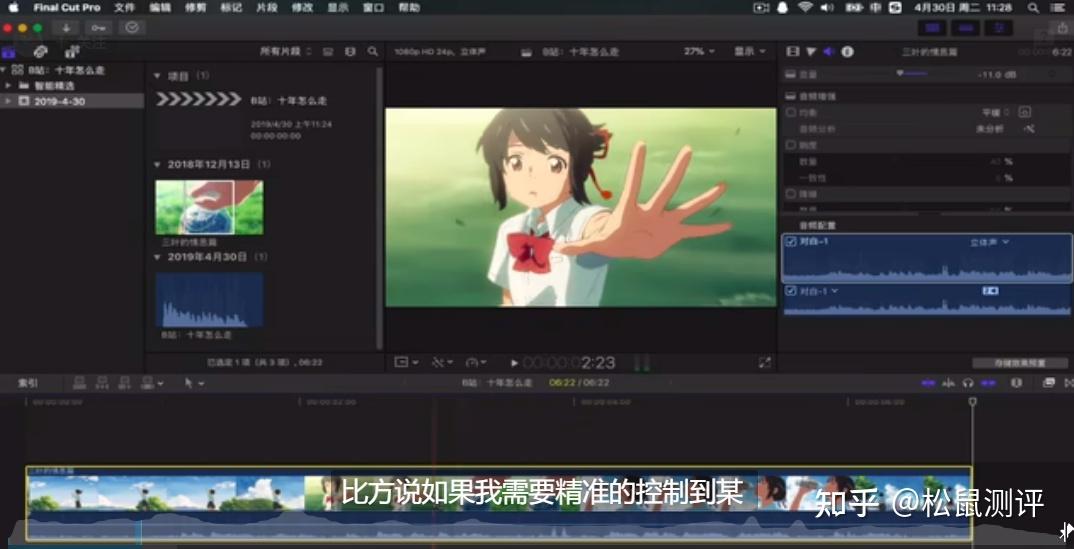This screenshot has height=549, width=1074.
Task: Open the 立体声 channel dropdown
Action: 990,242
